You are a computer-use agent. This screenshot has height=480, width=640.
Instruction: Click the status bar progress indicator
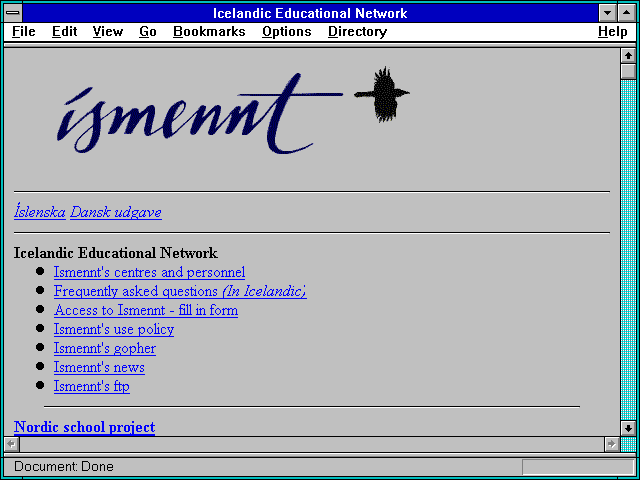point(578,467)
